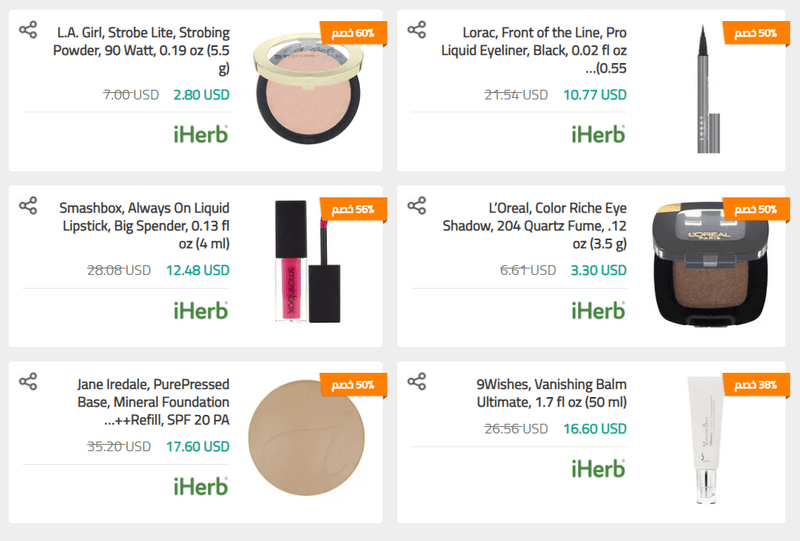The height and width of the screenshot is (541, 800).
Task: Share the L'Oreal Color Riche Eye Shadow deal
Action: 417,206
